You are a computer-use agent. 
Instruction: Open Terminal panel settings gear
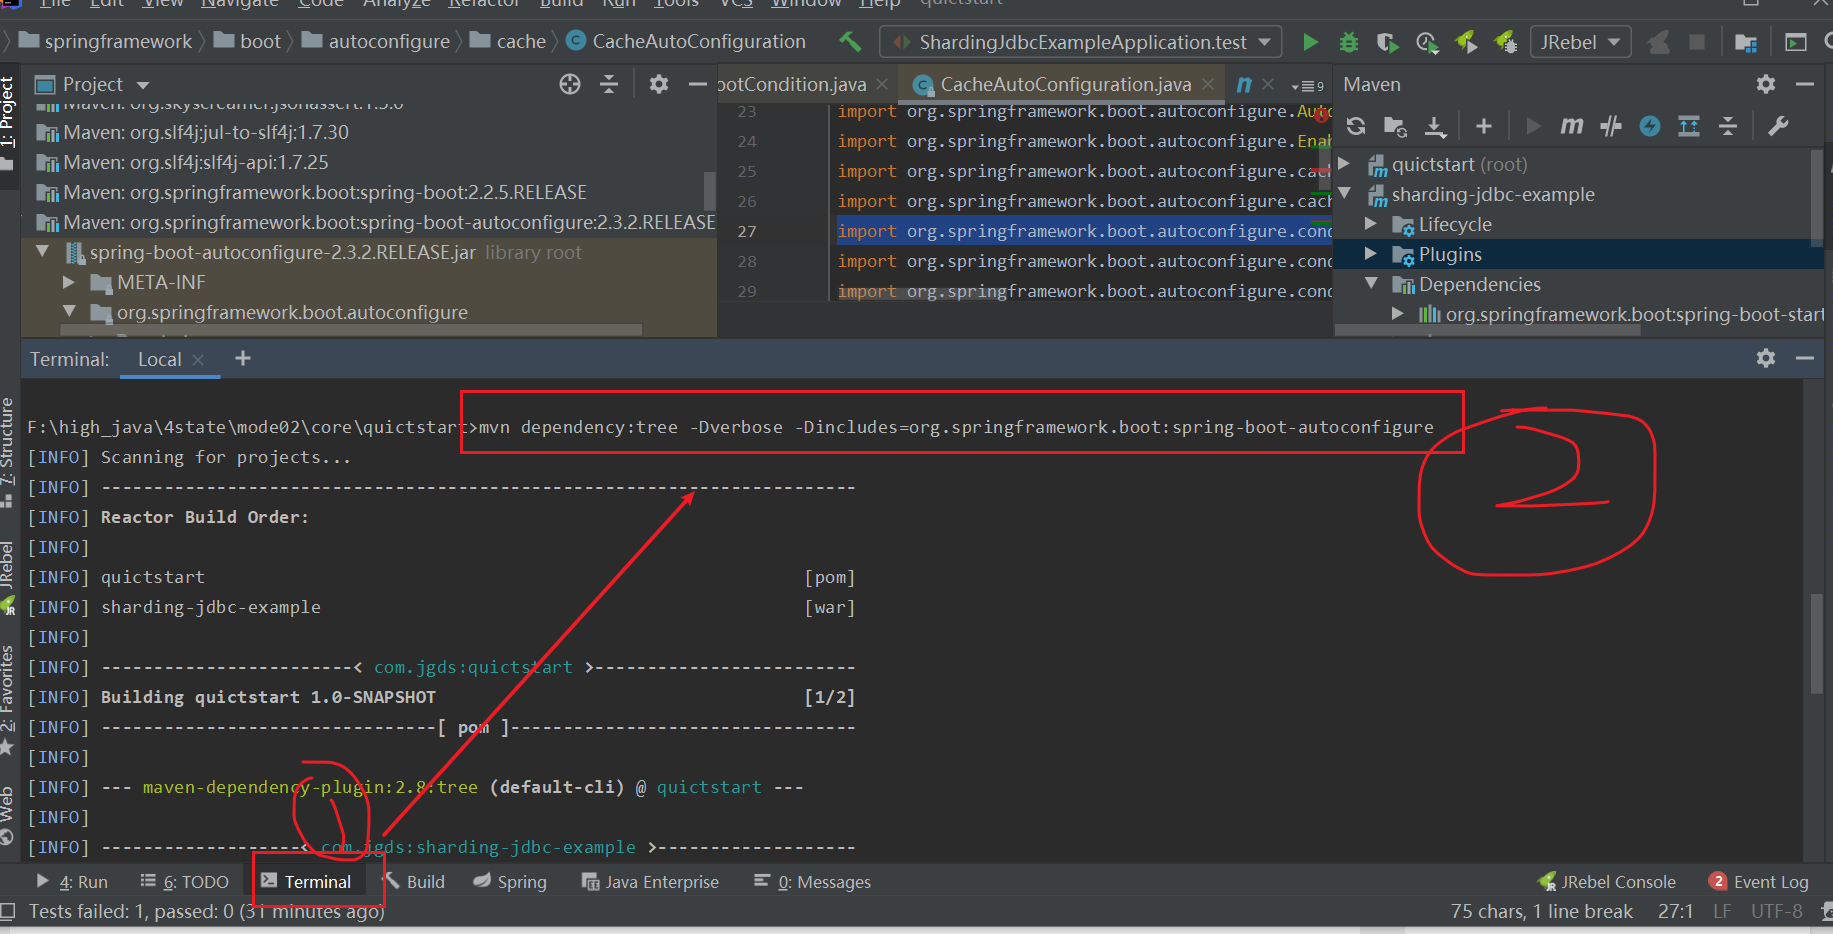pyautogui.click(x=1766, y=358)
